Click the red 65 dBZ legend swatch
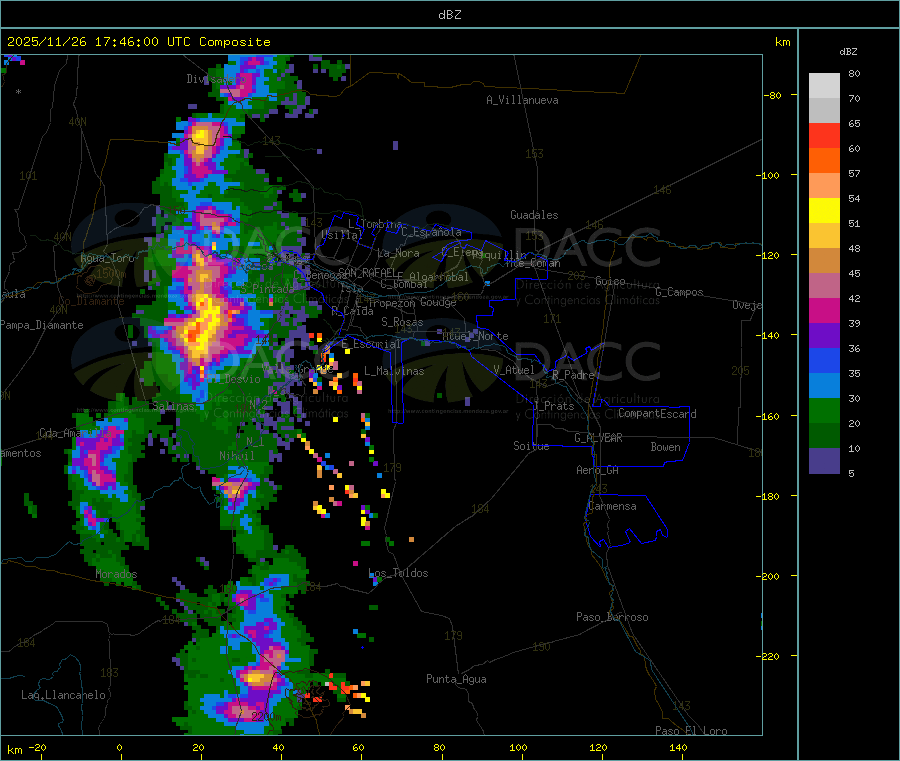Viewport: 900px width, 761px height. (x=824, y=135)
